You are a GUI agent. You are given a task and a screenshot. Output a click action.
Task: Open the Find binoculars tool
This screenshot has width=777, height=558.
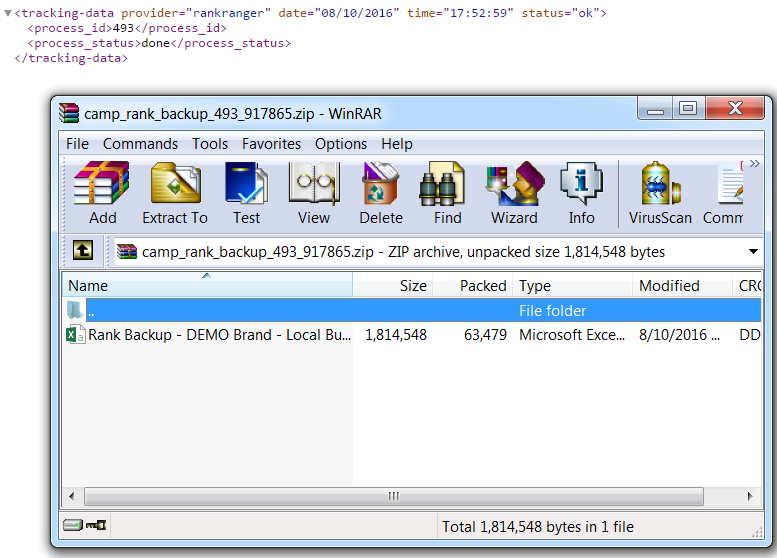coord(447,194)
